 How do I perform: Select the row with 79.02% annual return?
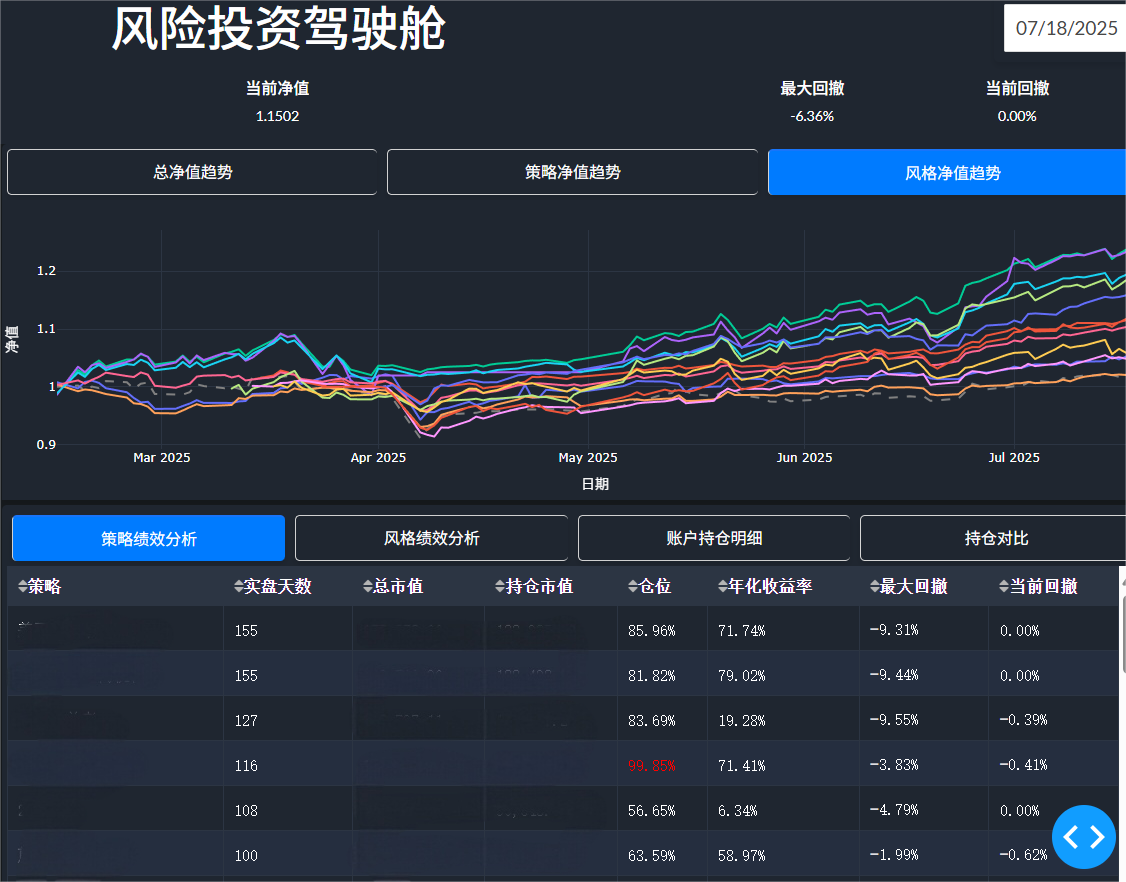(x=741, y=676)
